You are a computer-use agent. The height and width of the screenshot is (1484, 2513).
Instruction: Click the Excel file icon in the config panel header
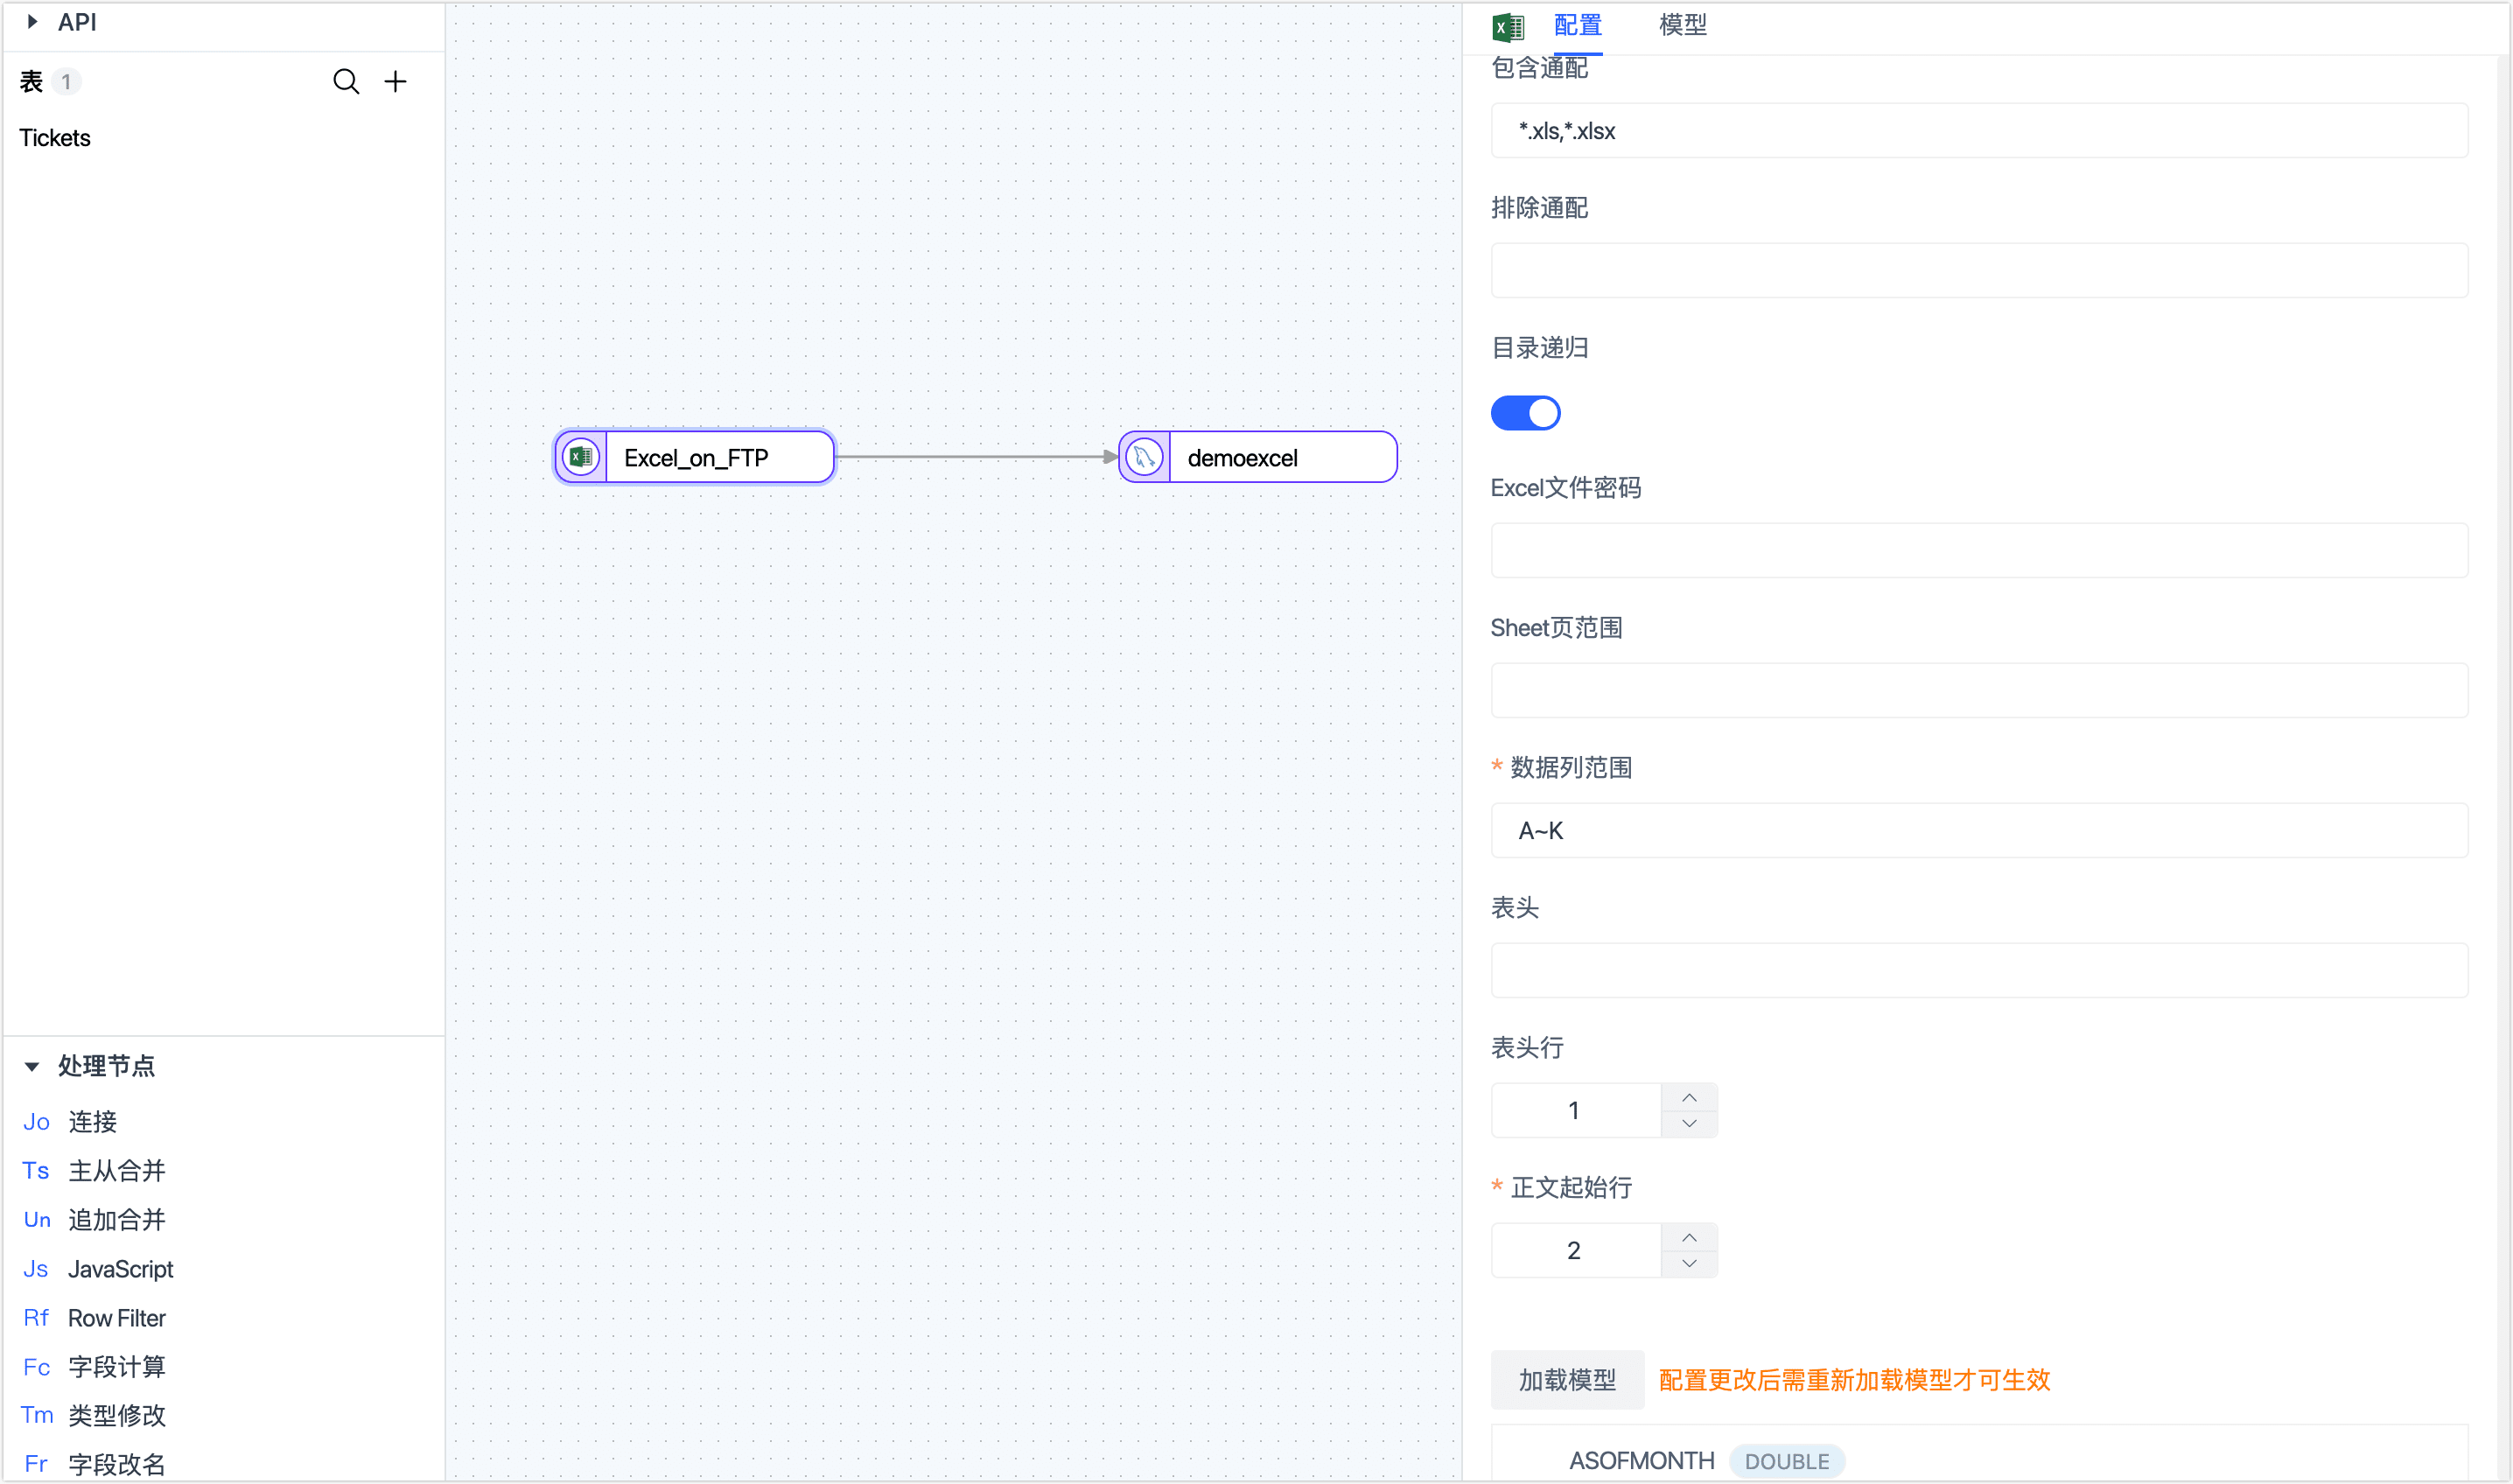click(x=1508, y=27)
